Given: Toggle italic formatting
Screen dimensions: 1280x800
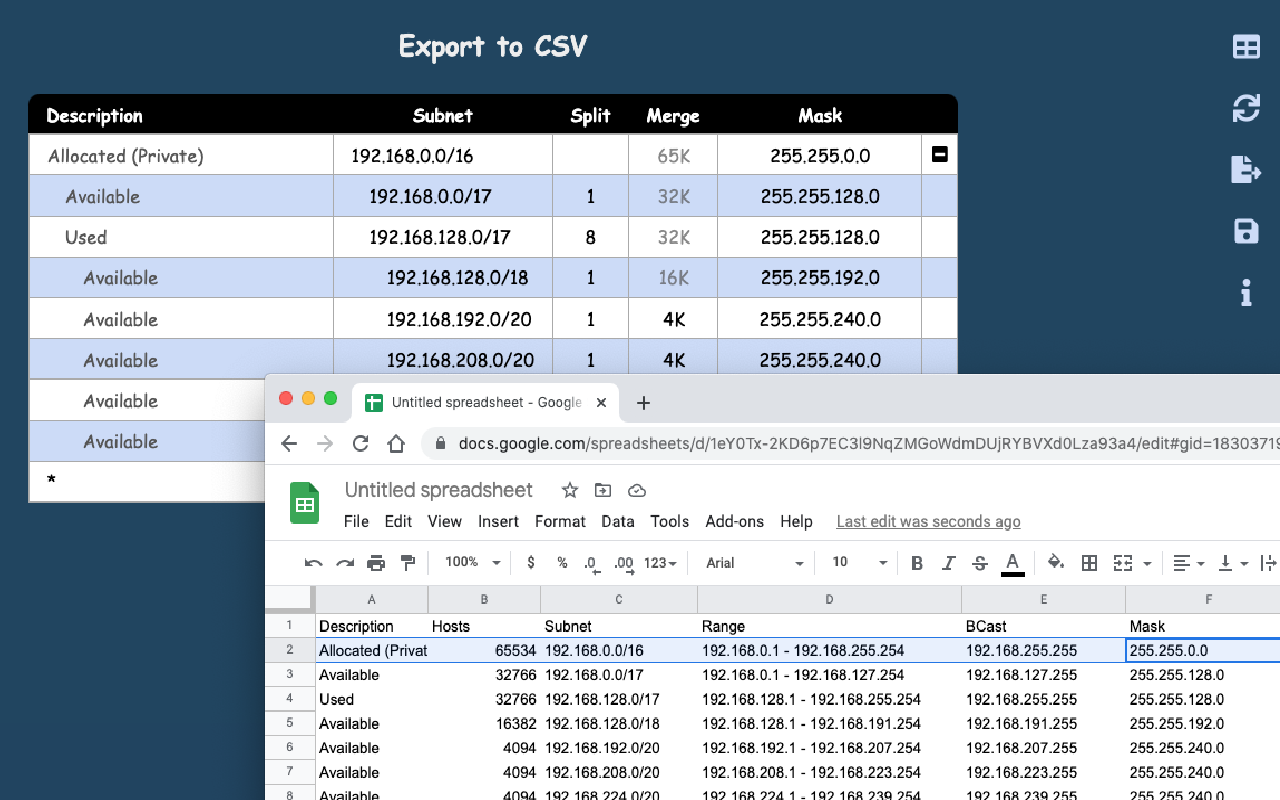Looking at the screenshot, I should click(x=948, y=563).
